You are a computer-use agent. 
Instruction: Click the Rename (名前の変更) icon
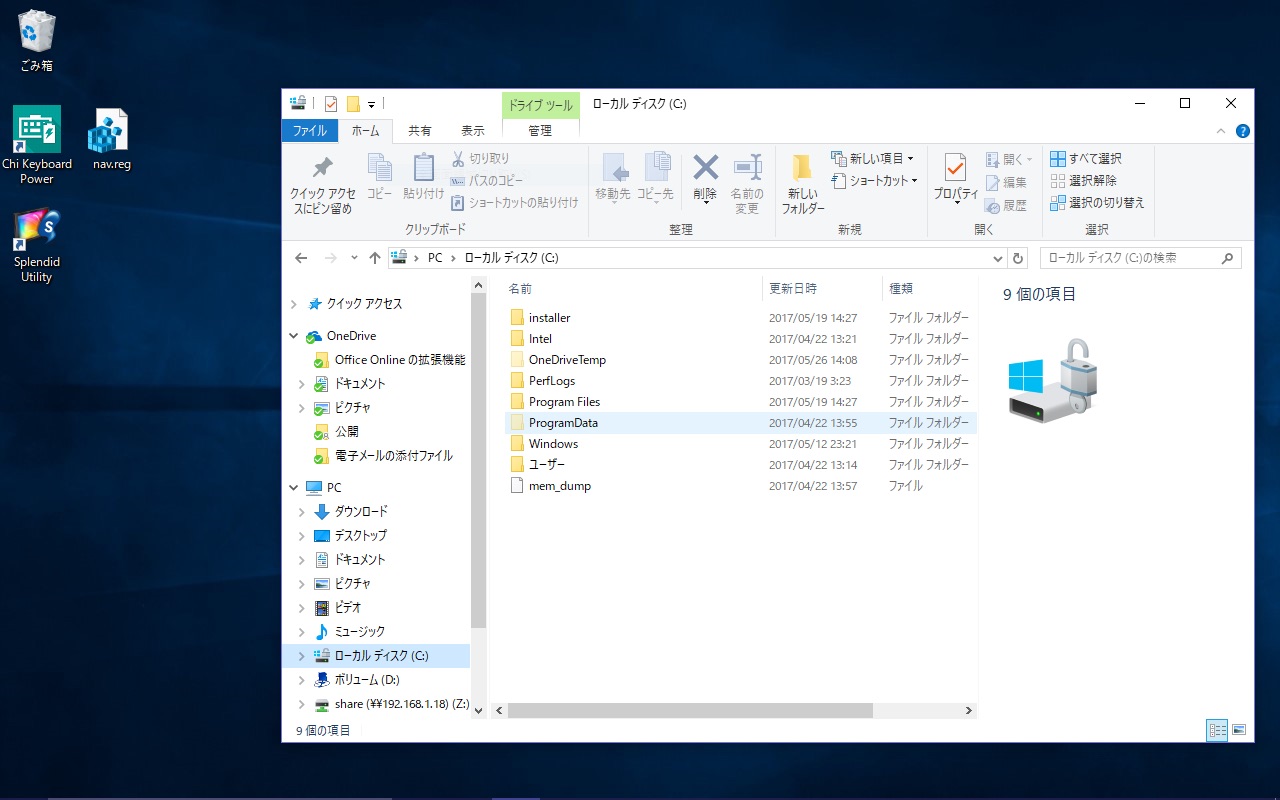coord(747,167)
